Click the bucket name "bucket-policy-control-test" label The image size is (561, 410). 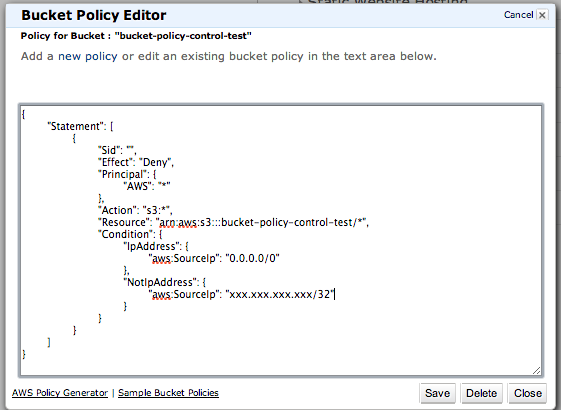183,36
